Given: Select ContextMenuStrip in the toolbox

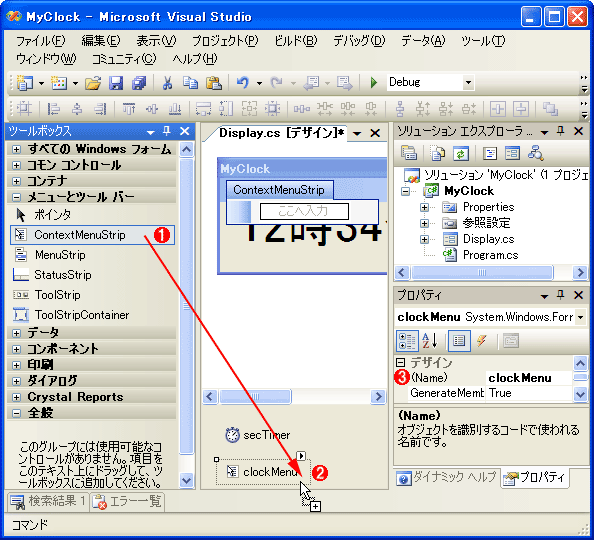Looking at the screenshot, I should [x=92, y=235].
